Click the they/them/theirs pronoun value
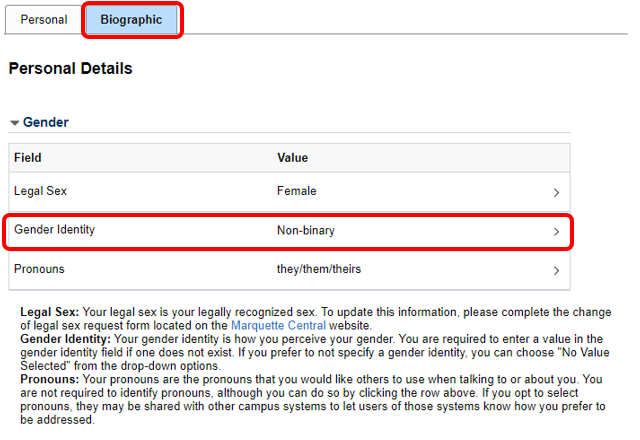This screenshot has width=640, height=440. [323, 269]
